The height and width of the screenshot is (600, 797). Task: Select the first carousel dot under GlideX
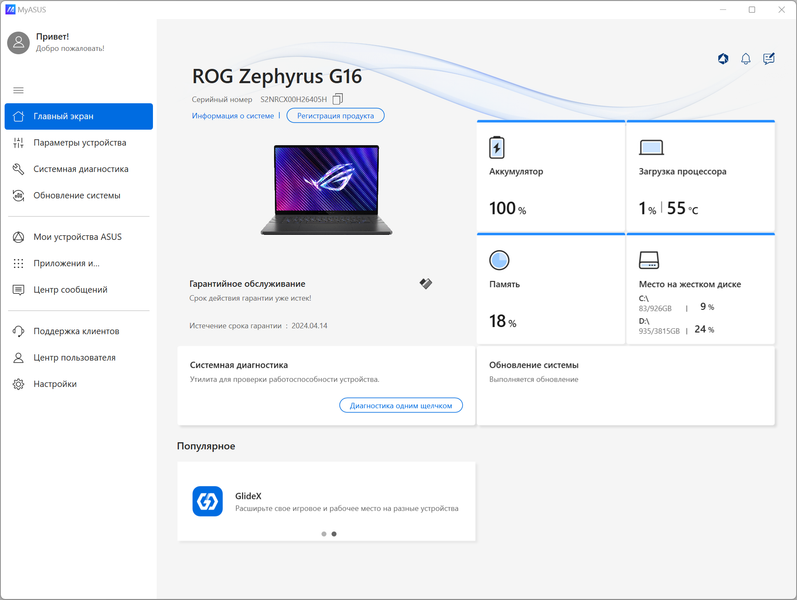[324, 534]
